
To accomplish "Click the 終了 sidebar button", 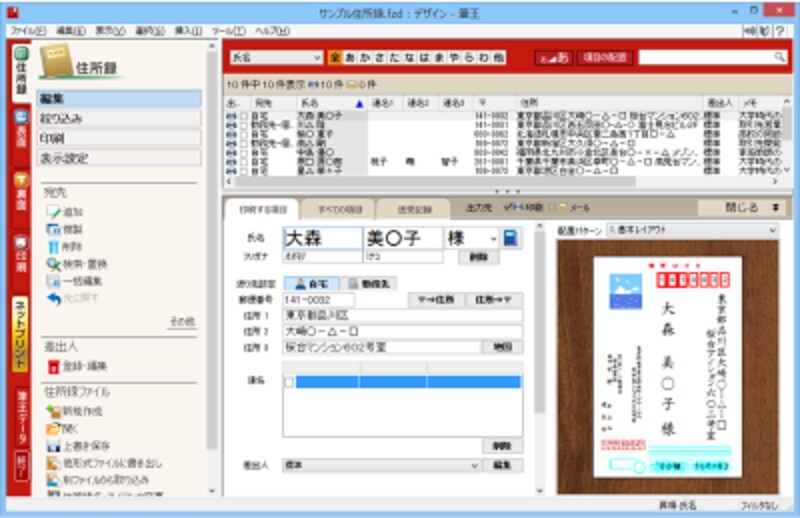I will (x=21, y=466).
